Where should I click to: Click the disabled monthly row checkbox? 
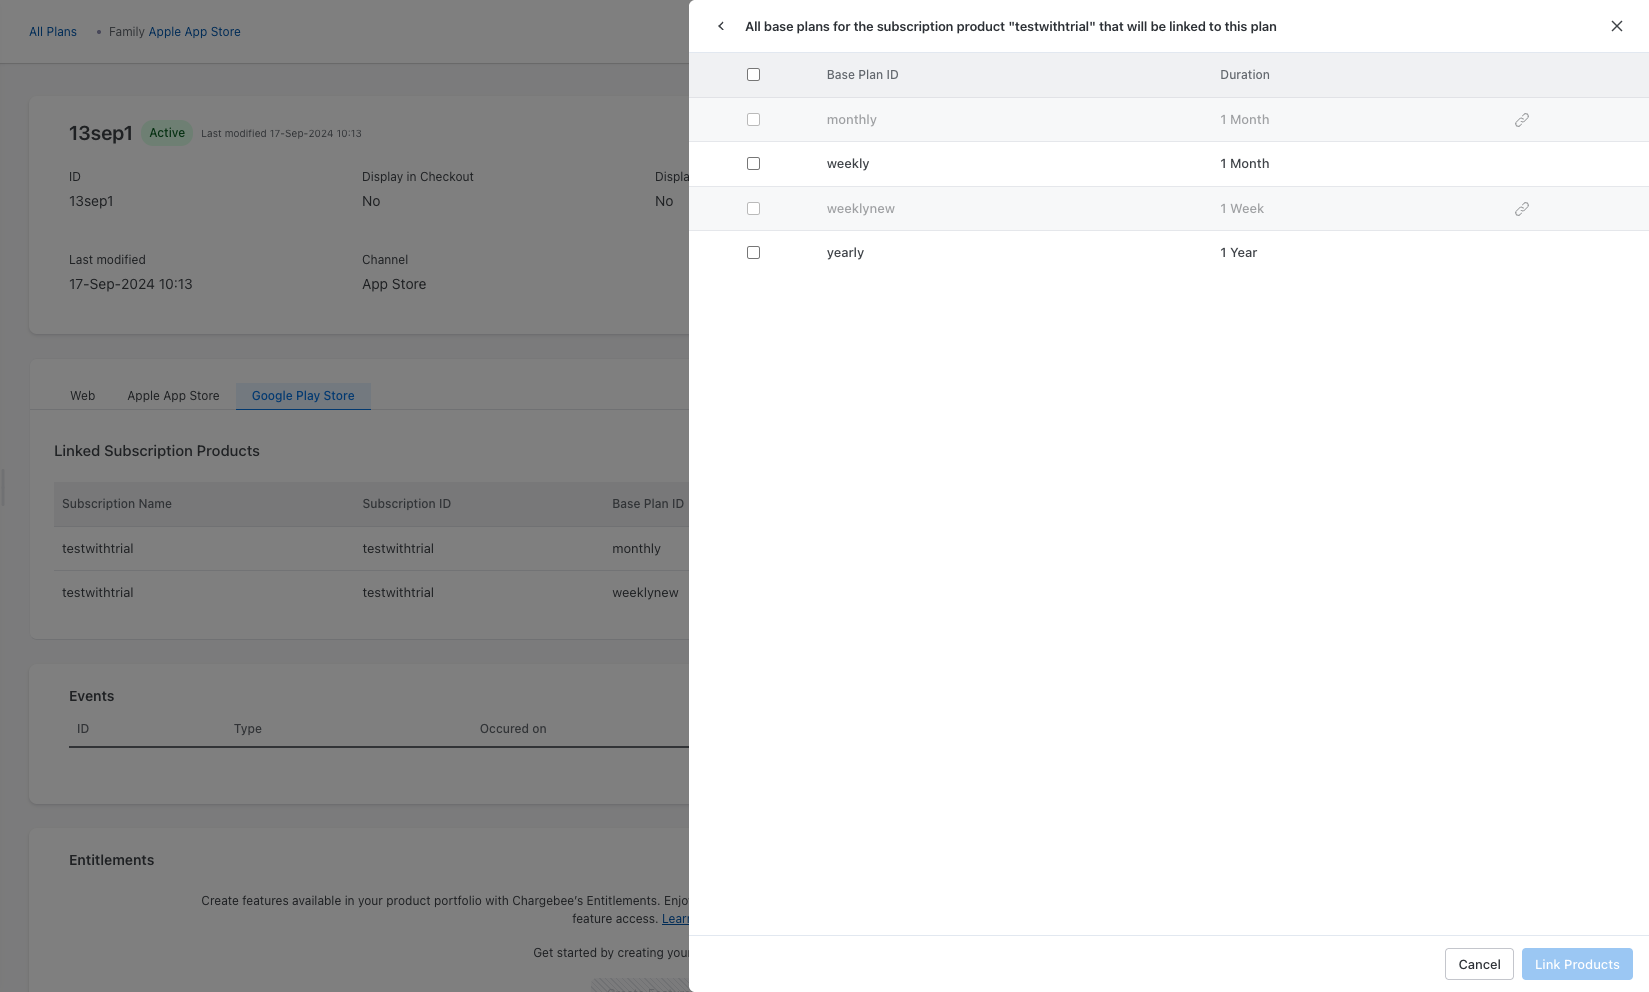click(753, 120)
